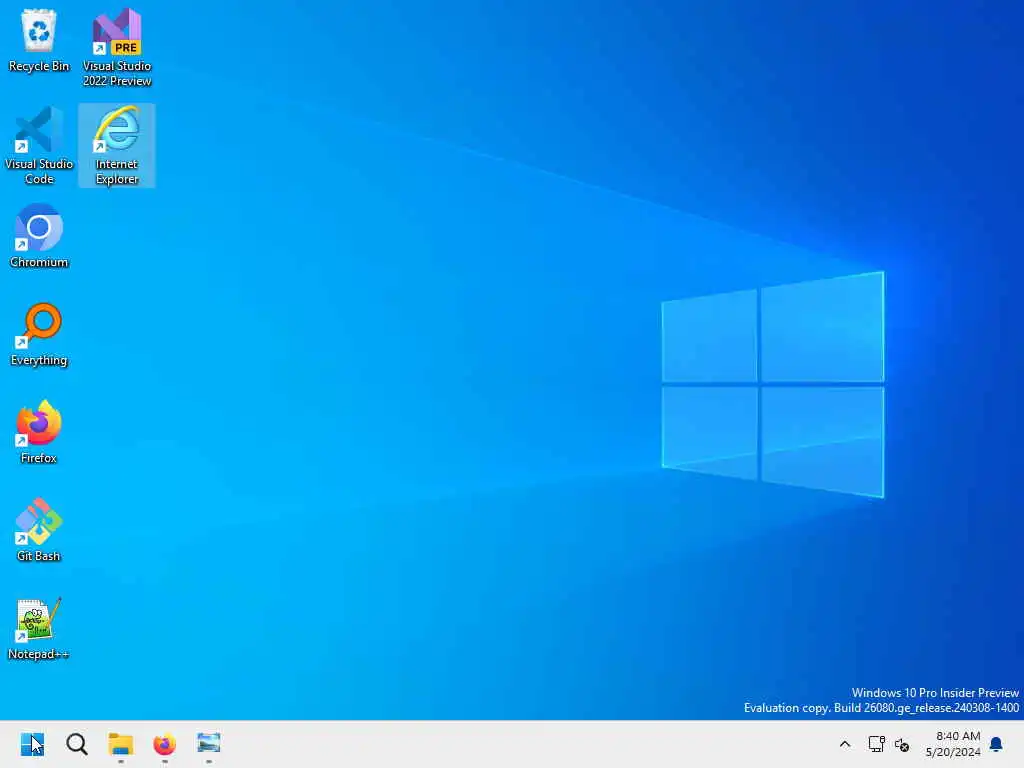Select the Firefox desktop shortcut
1024x768 pixels.
click(39, 432)
